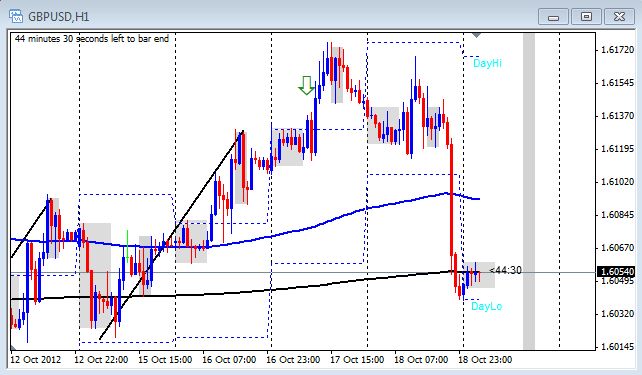Image resolution: width=642 pixels, height=375 pixels.
Task: Select the DayLo label
Action: 486,306
